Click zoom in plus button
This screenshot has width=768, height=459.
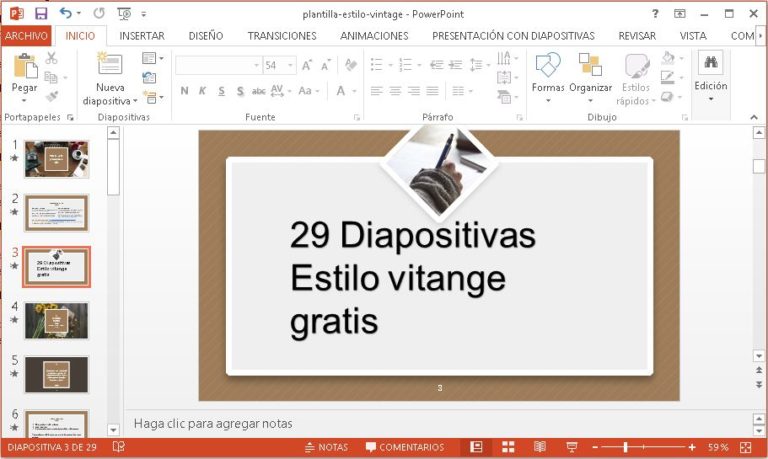pos(692,447)
